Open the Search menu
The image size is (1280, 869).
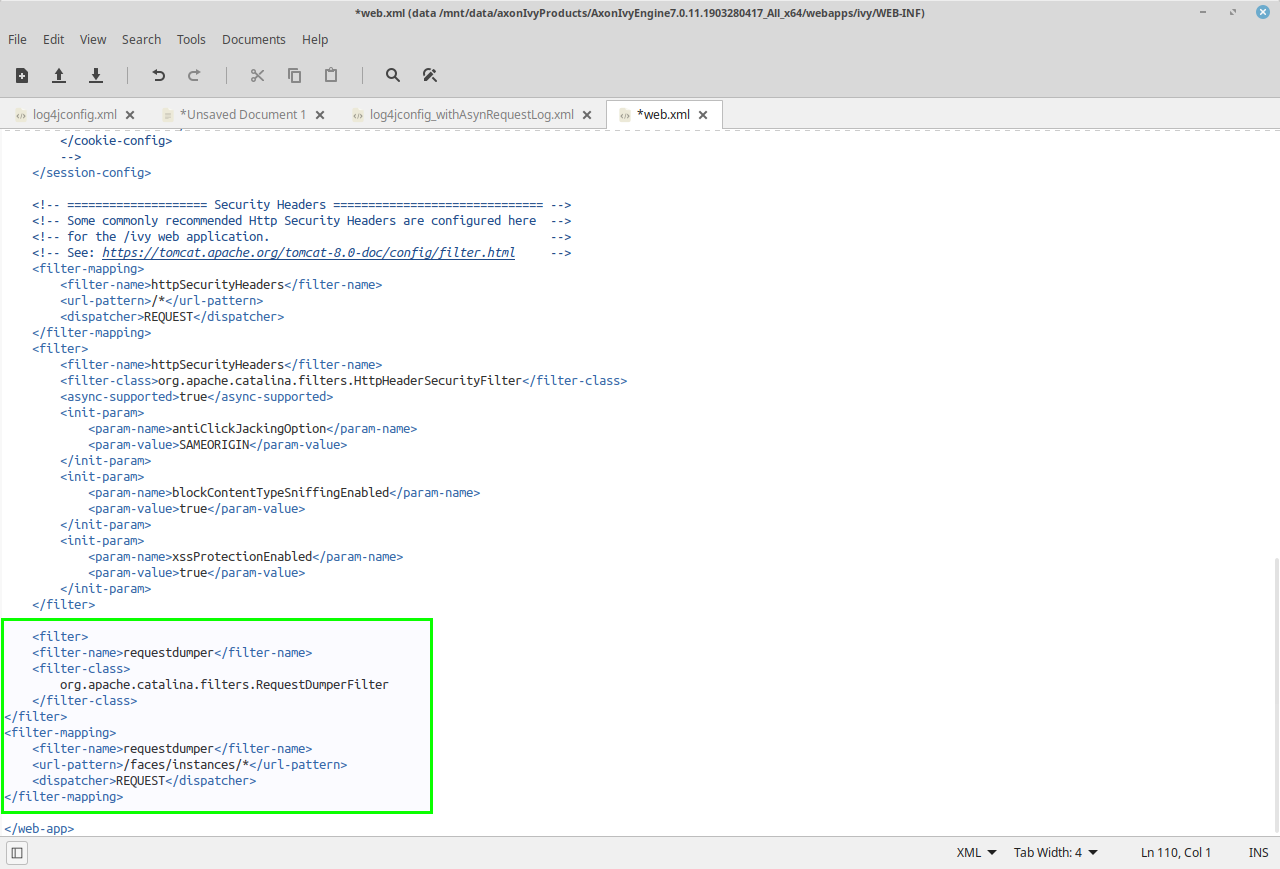tap(141, 39)
